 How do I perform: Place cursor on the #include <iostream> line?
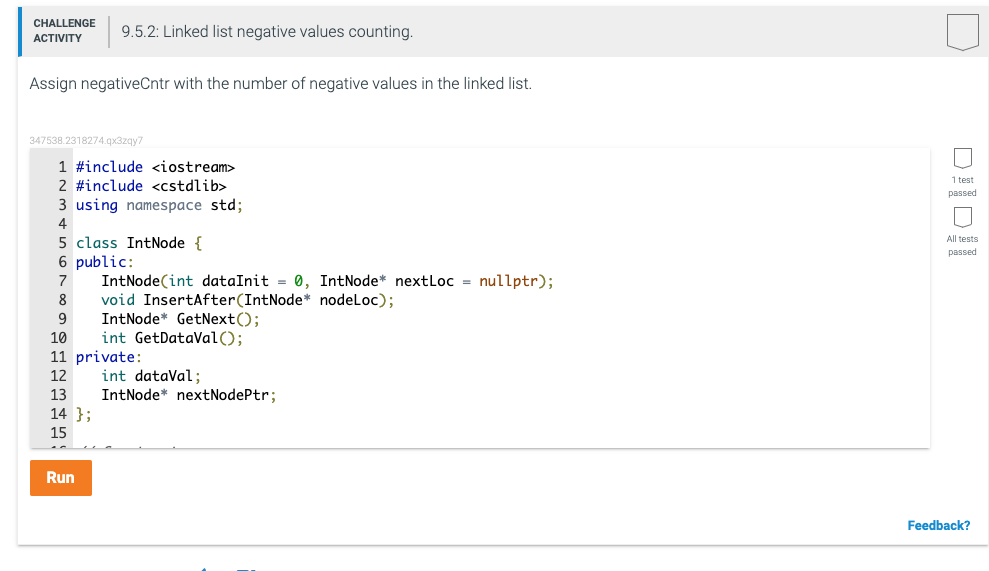click(155, 167)
